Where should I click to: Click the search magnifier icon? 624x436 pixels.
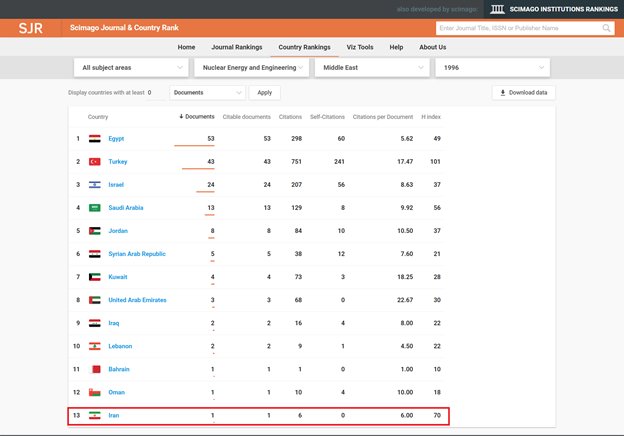pos(608,28)
